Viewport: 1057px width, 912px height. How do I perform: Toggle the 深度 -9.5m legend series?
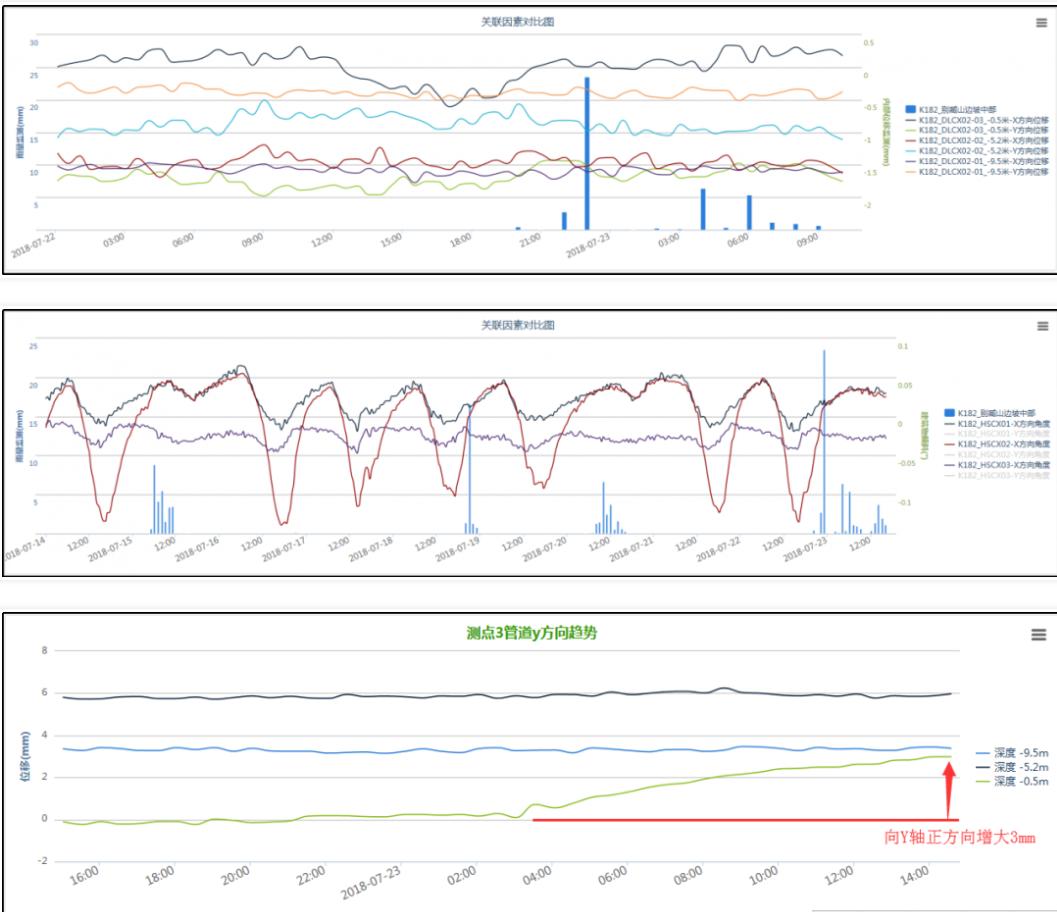click(x=1012, y=753)
